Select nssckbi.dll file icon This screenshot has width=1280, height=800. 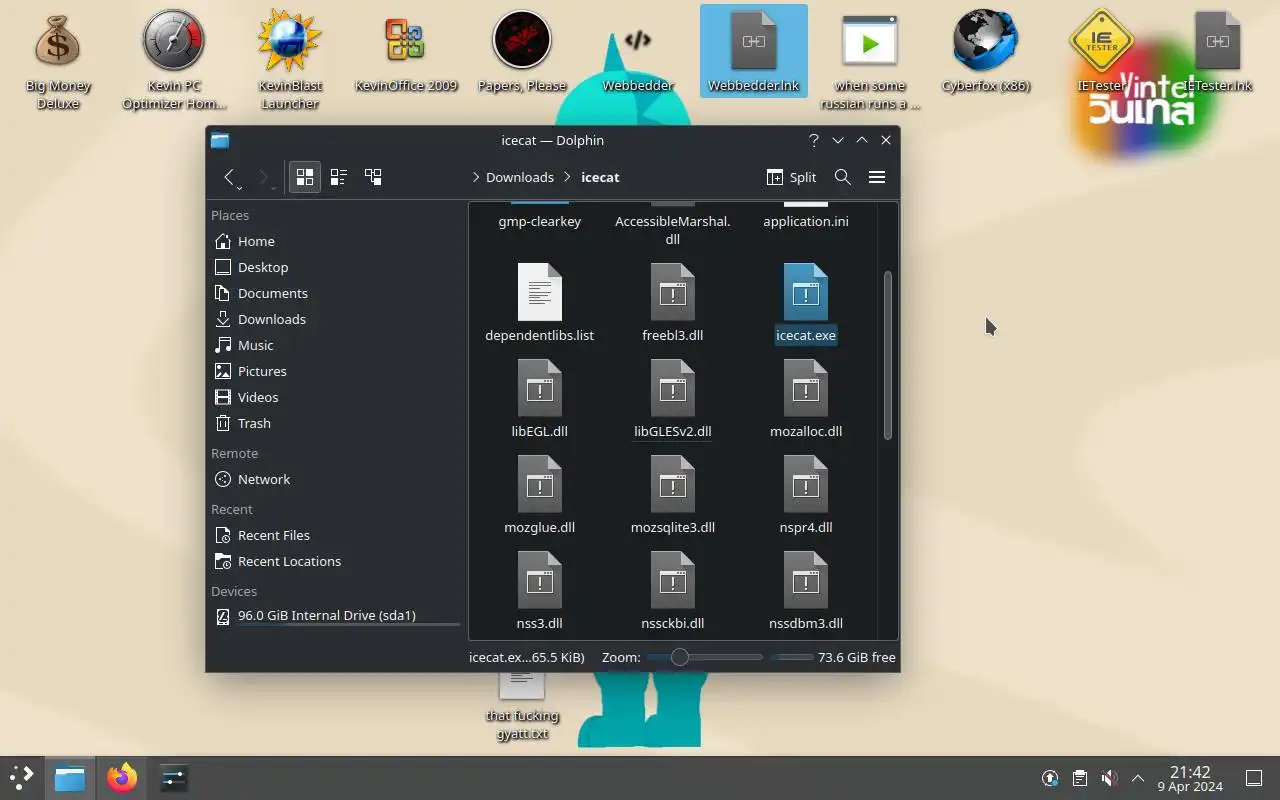point(673,580)
